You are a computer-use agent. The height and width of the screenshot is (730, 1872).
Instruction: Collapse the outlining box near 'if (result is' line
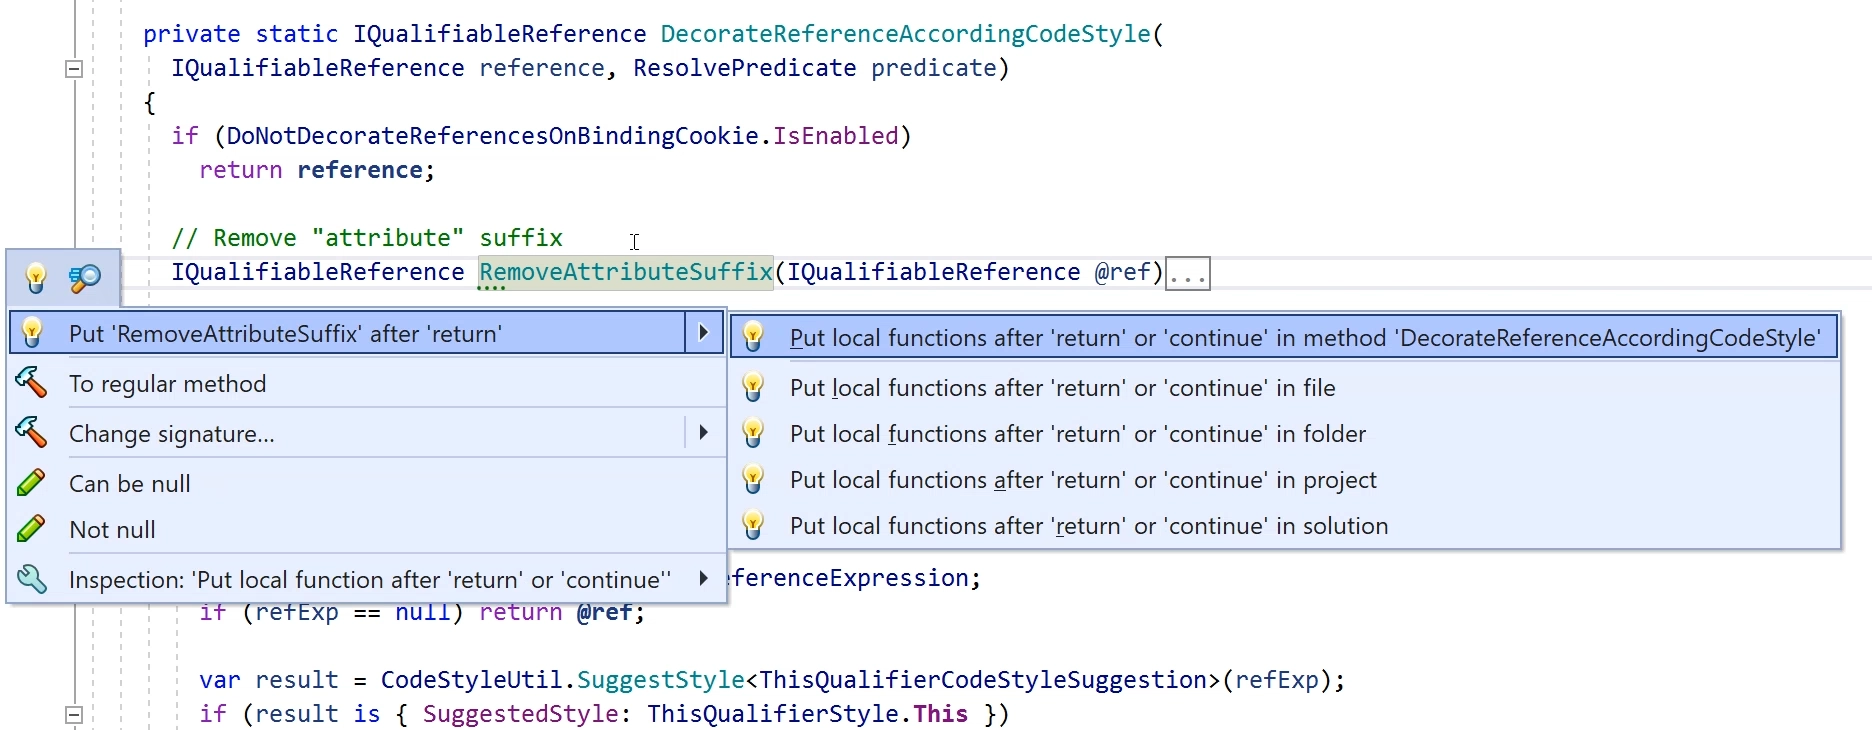click(74, 715)
